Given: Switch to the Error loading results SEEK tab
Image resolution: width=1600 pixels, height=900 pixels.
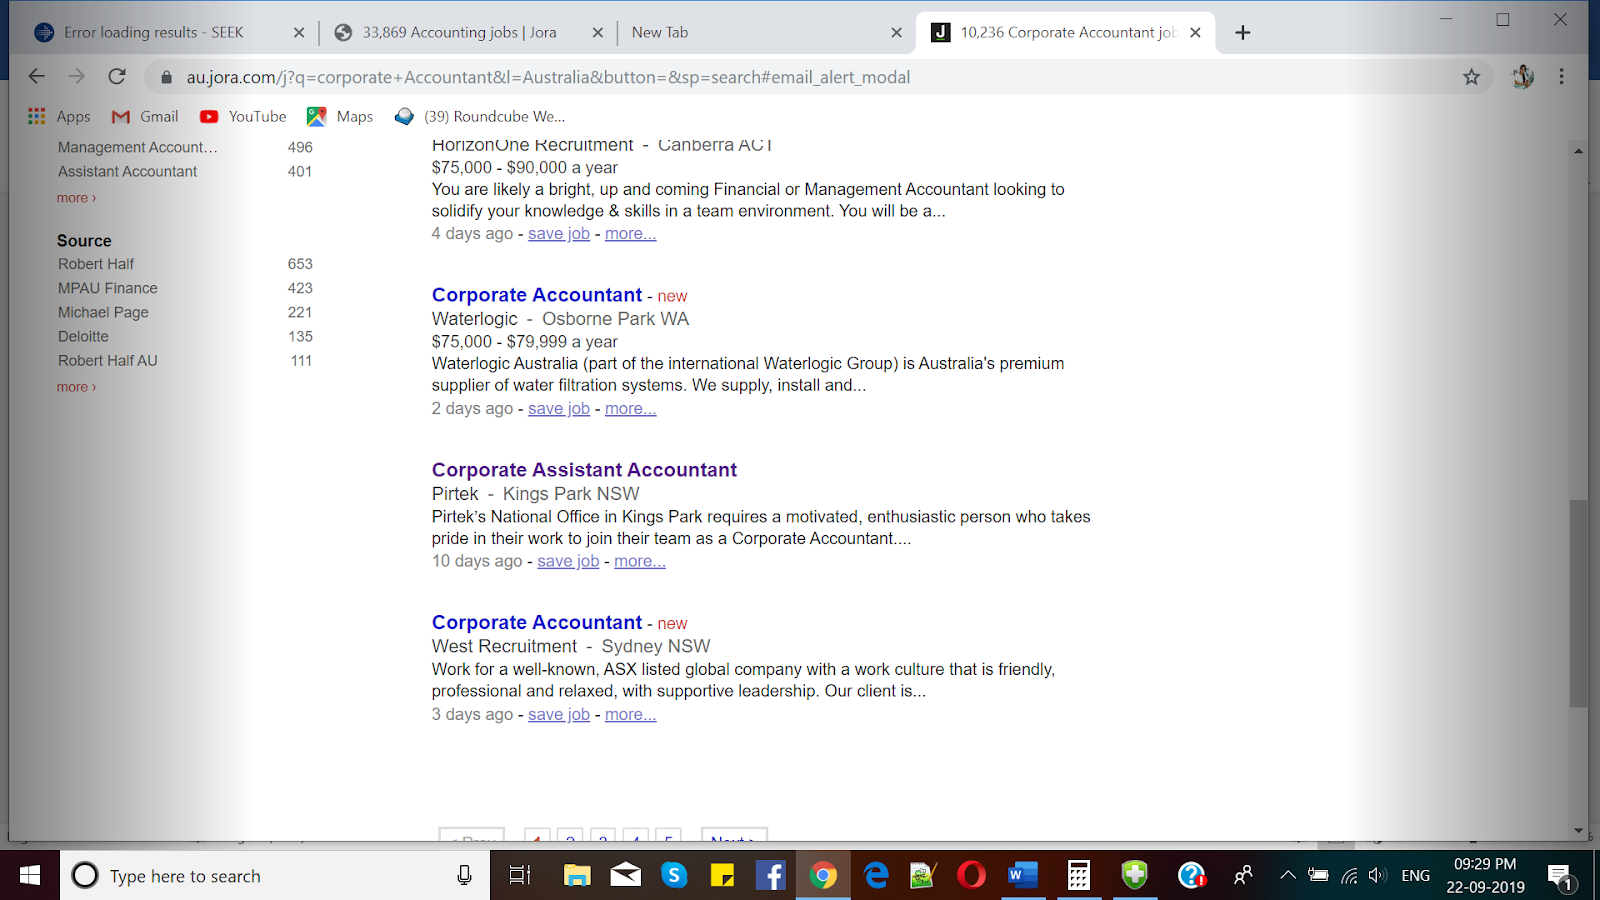Looking at the screenshot, I should point(155,33).
